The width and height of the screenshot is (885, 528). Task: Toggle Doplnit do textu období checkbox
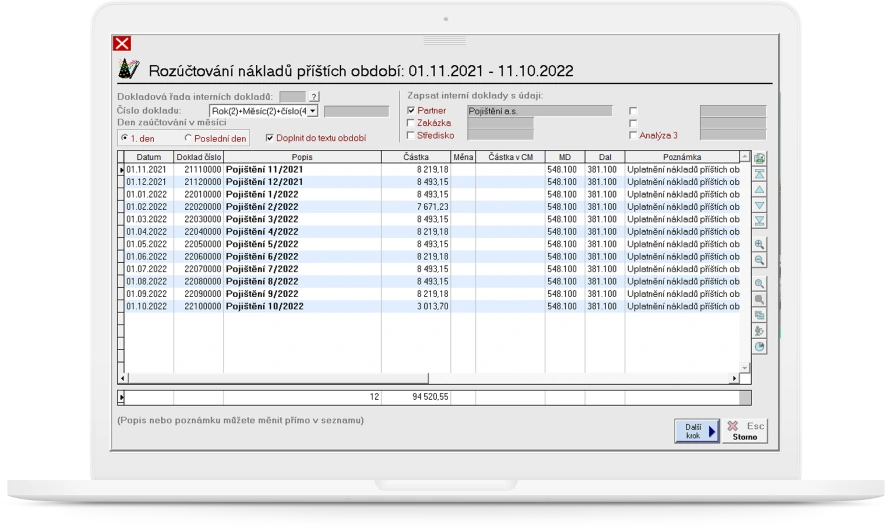(x=269, y=138)
